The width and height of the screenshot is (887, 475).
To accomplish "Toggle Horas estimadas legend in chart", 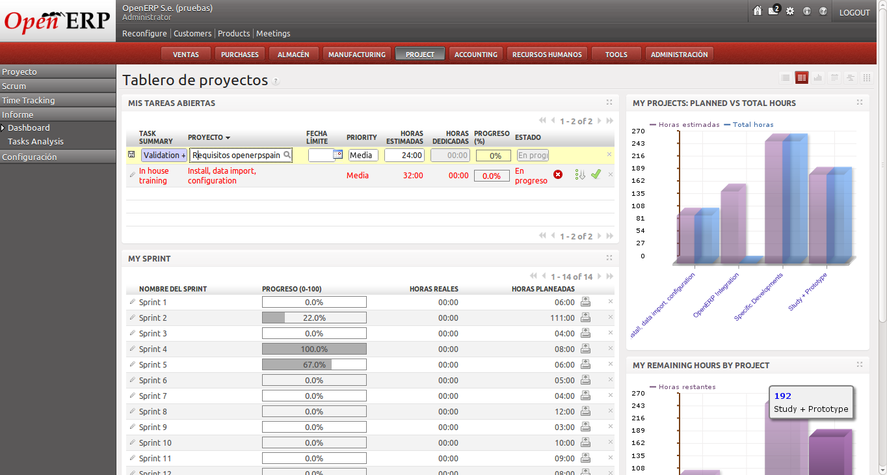I will pos(685,124).
